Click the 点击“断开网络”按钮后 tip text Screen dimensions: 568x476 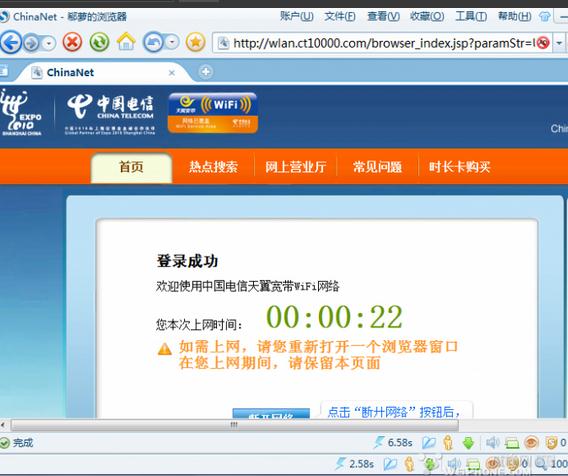coord(393,412)
